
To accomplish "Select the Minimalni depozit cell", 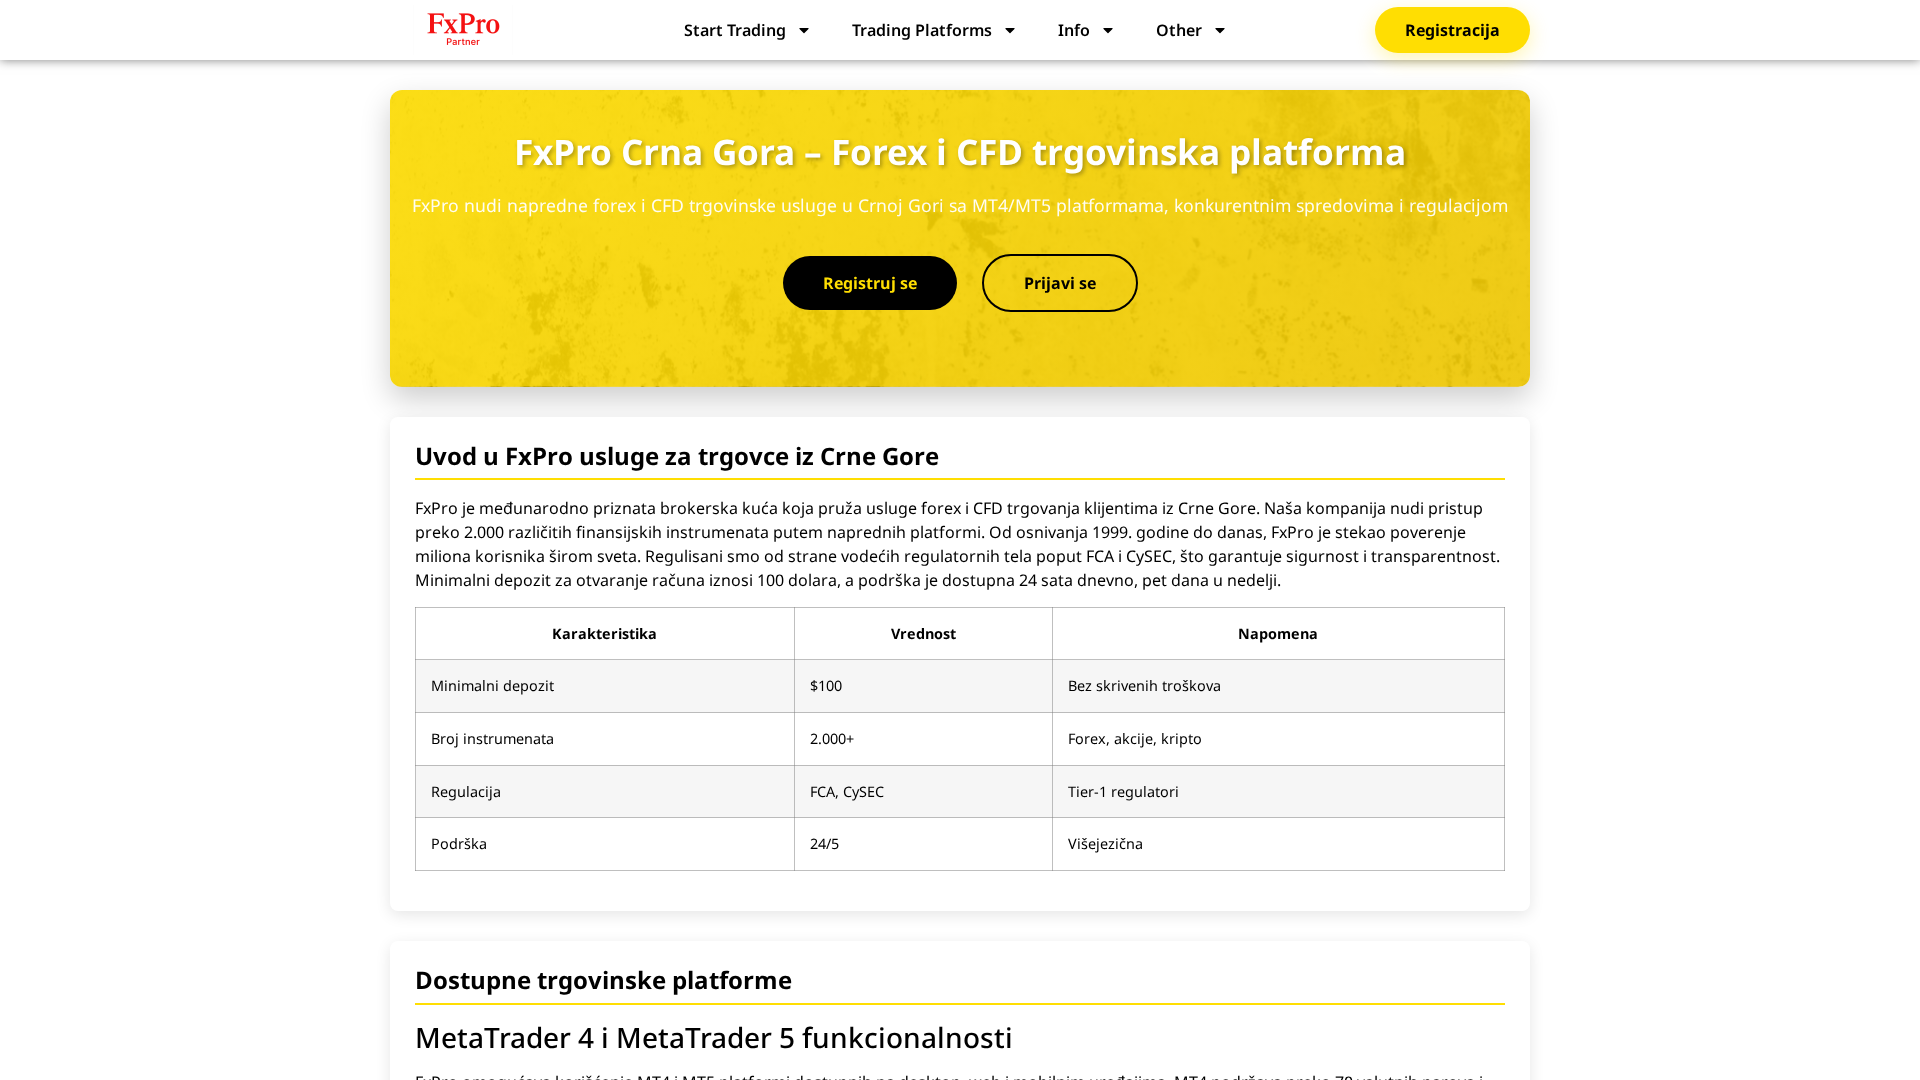I will [x=605, y=686].
